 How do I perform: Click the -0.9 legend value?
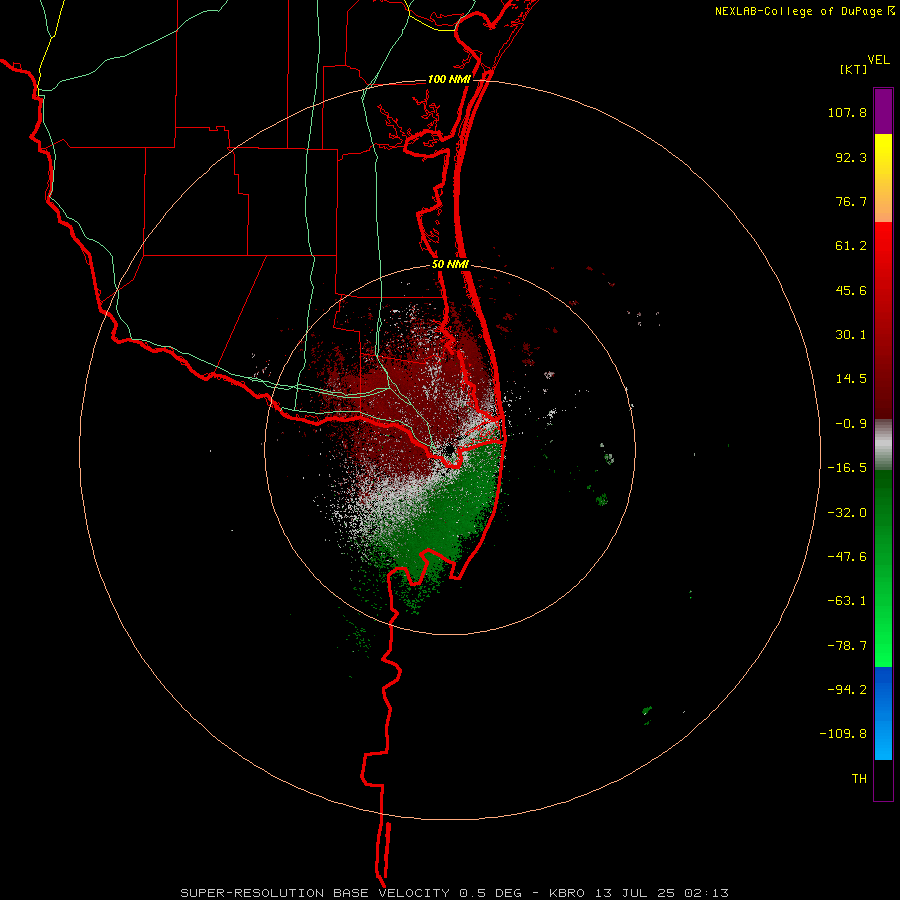(x=851, y=424)
